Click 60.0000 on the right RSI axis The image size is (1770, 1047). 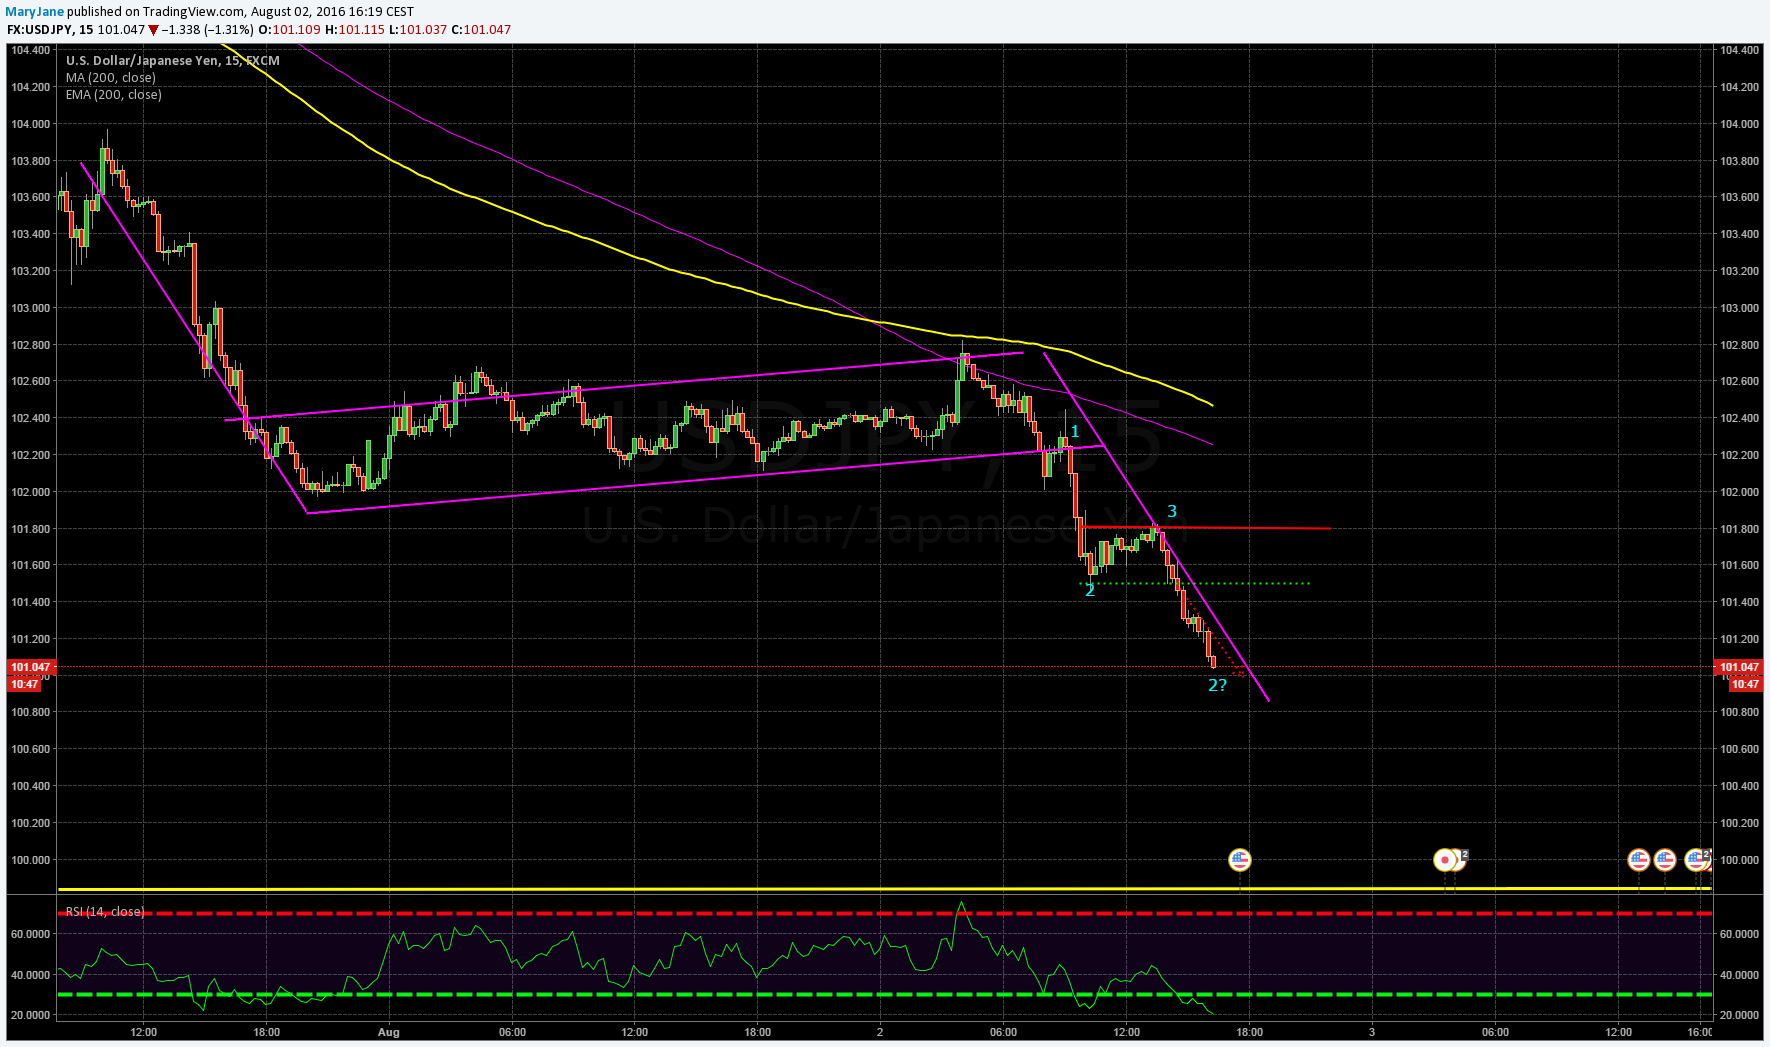(1739, 934)
